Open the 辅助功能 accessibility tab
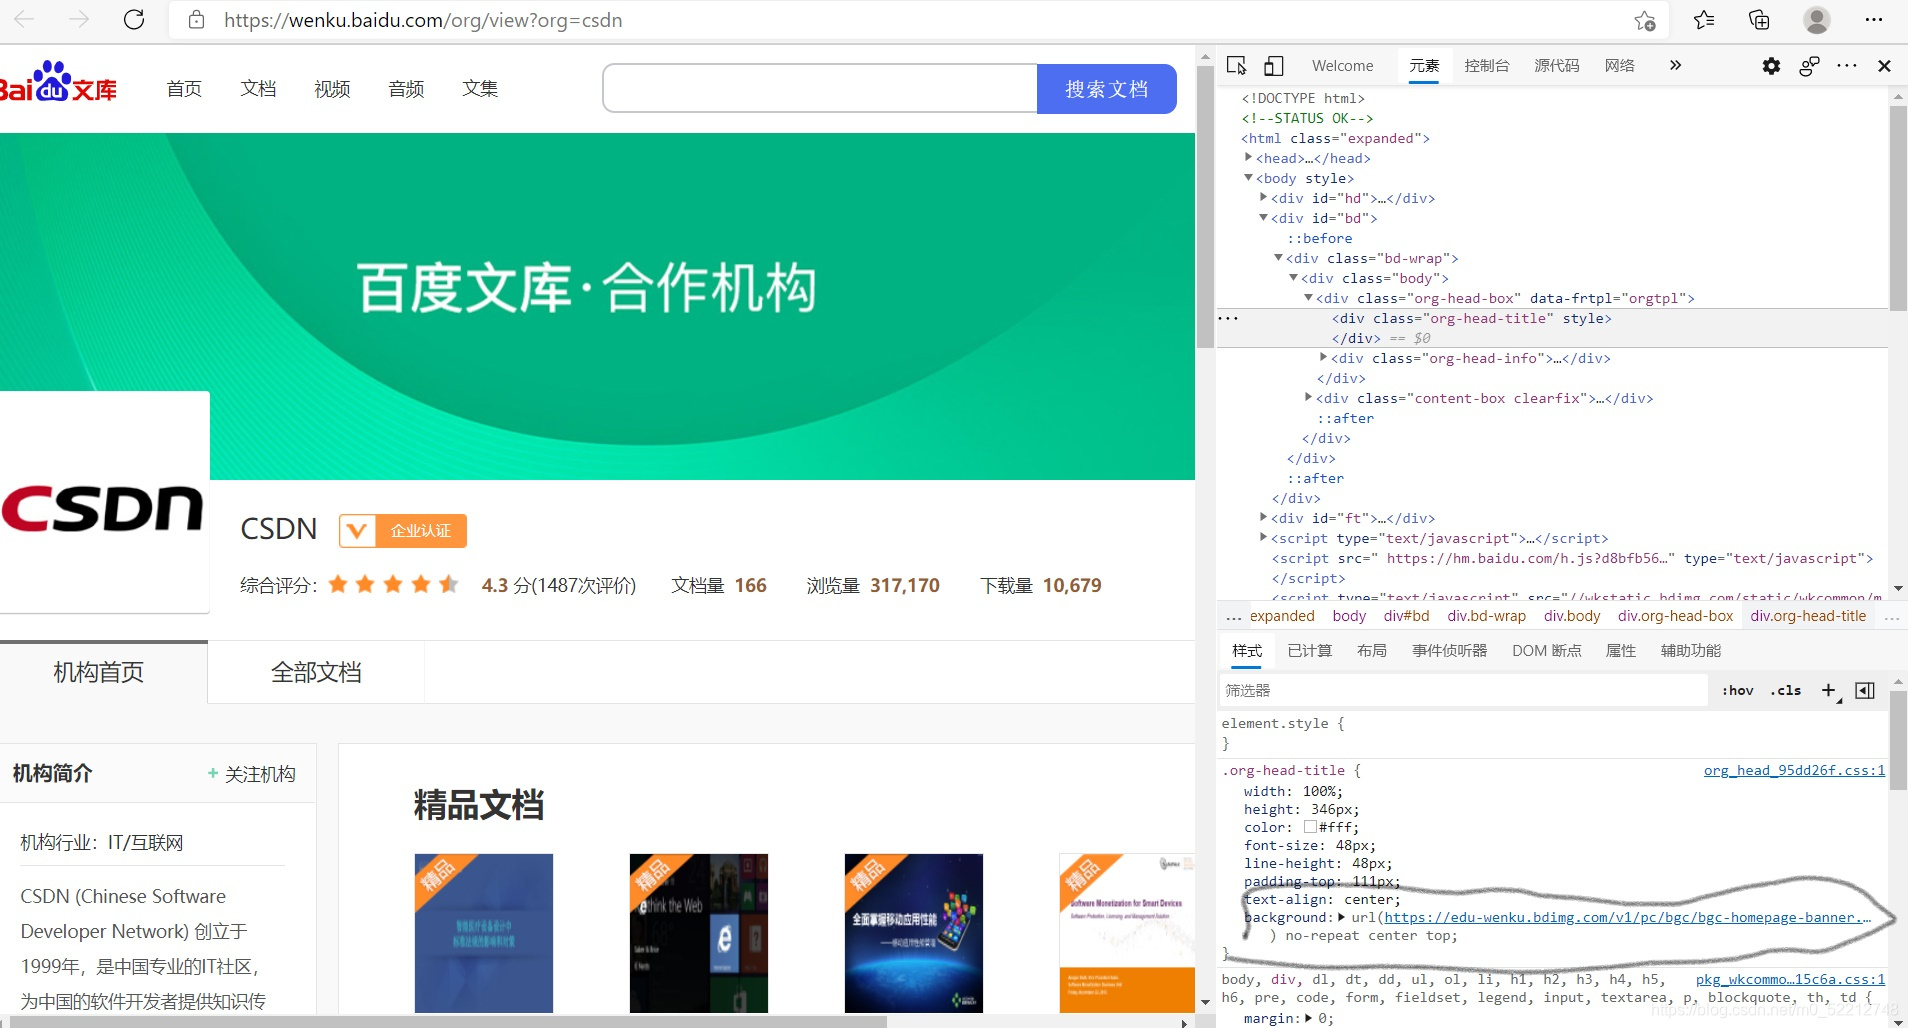This screenshot has height=1028, width=1908. click(x=1690, y=651)
